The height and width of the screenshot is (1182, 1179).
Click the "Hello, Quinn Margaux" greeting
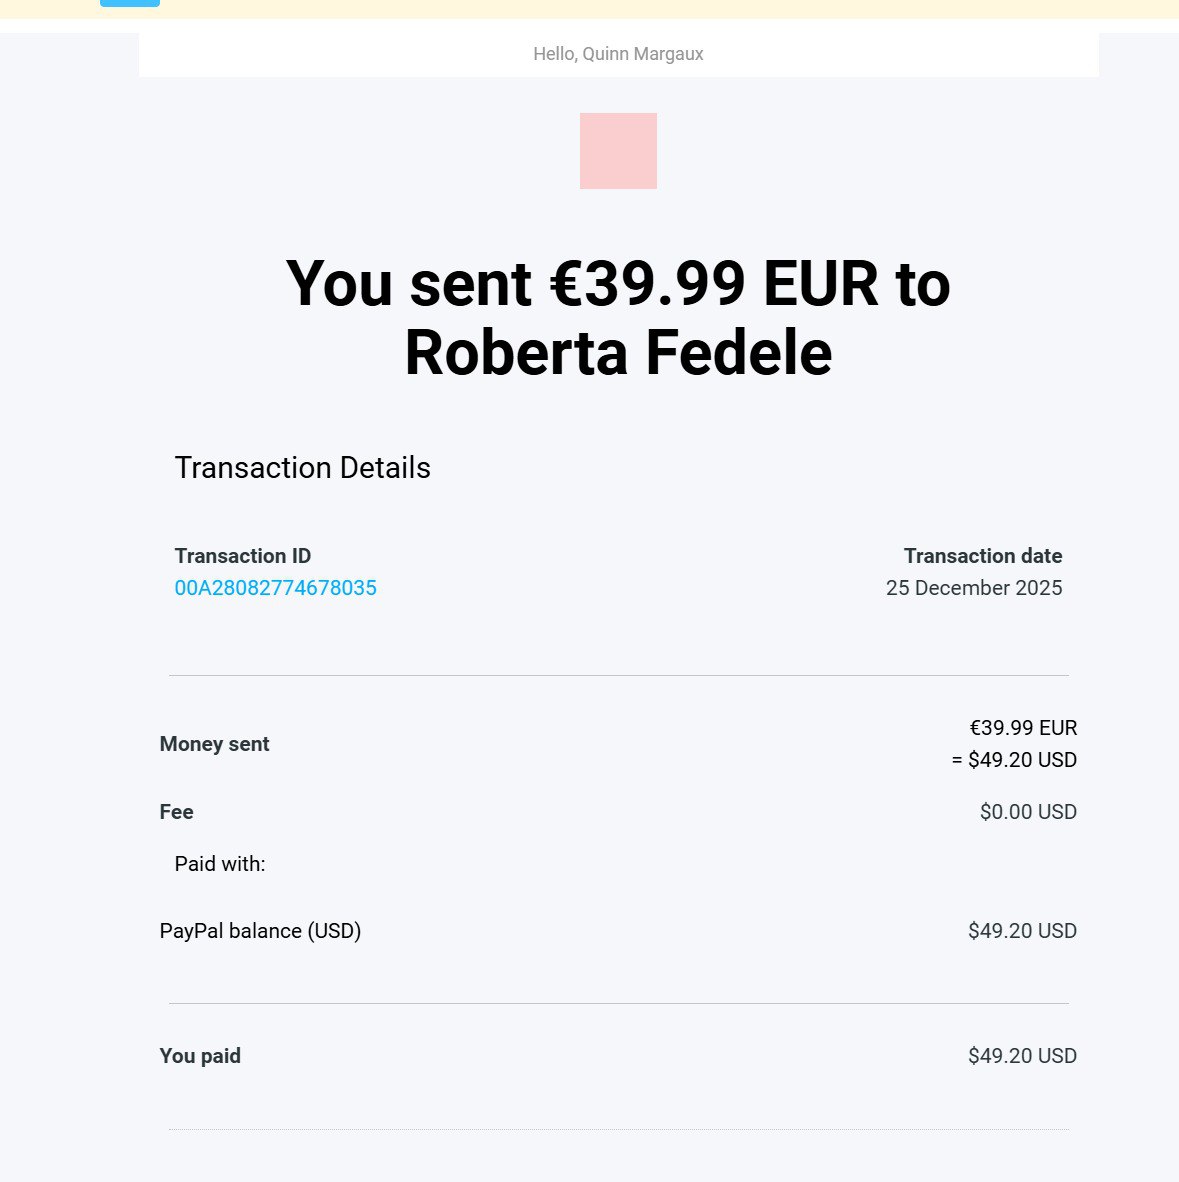click(x=618, y=54)
